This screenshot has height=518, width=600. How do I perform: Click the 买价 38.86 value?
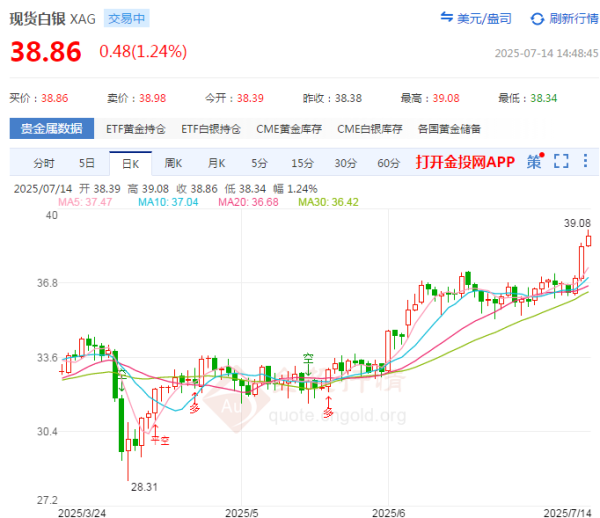click(x=55, y=98)
